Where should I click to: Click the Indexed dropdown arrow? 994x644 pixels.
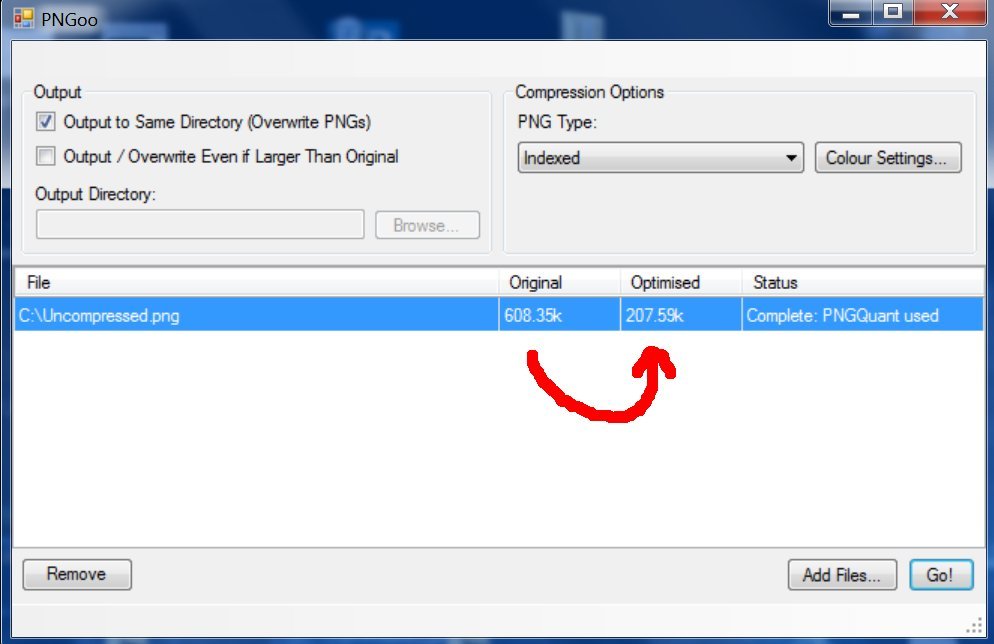click(791, 158)
